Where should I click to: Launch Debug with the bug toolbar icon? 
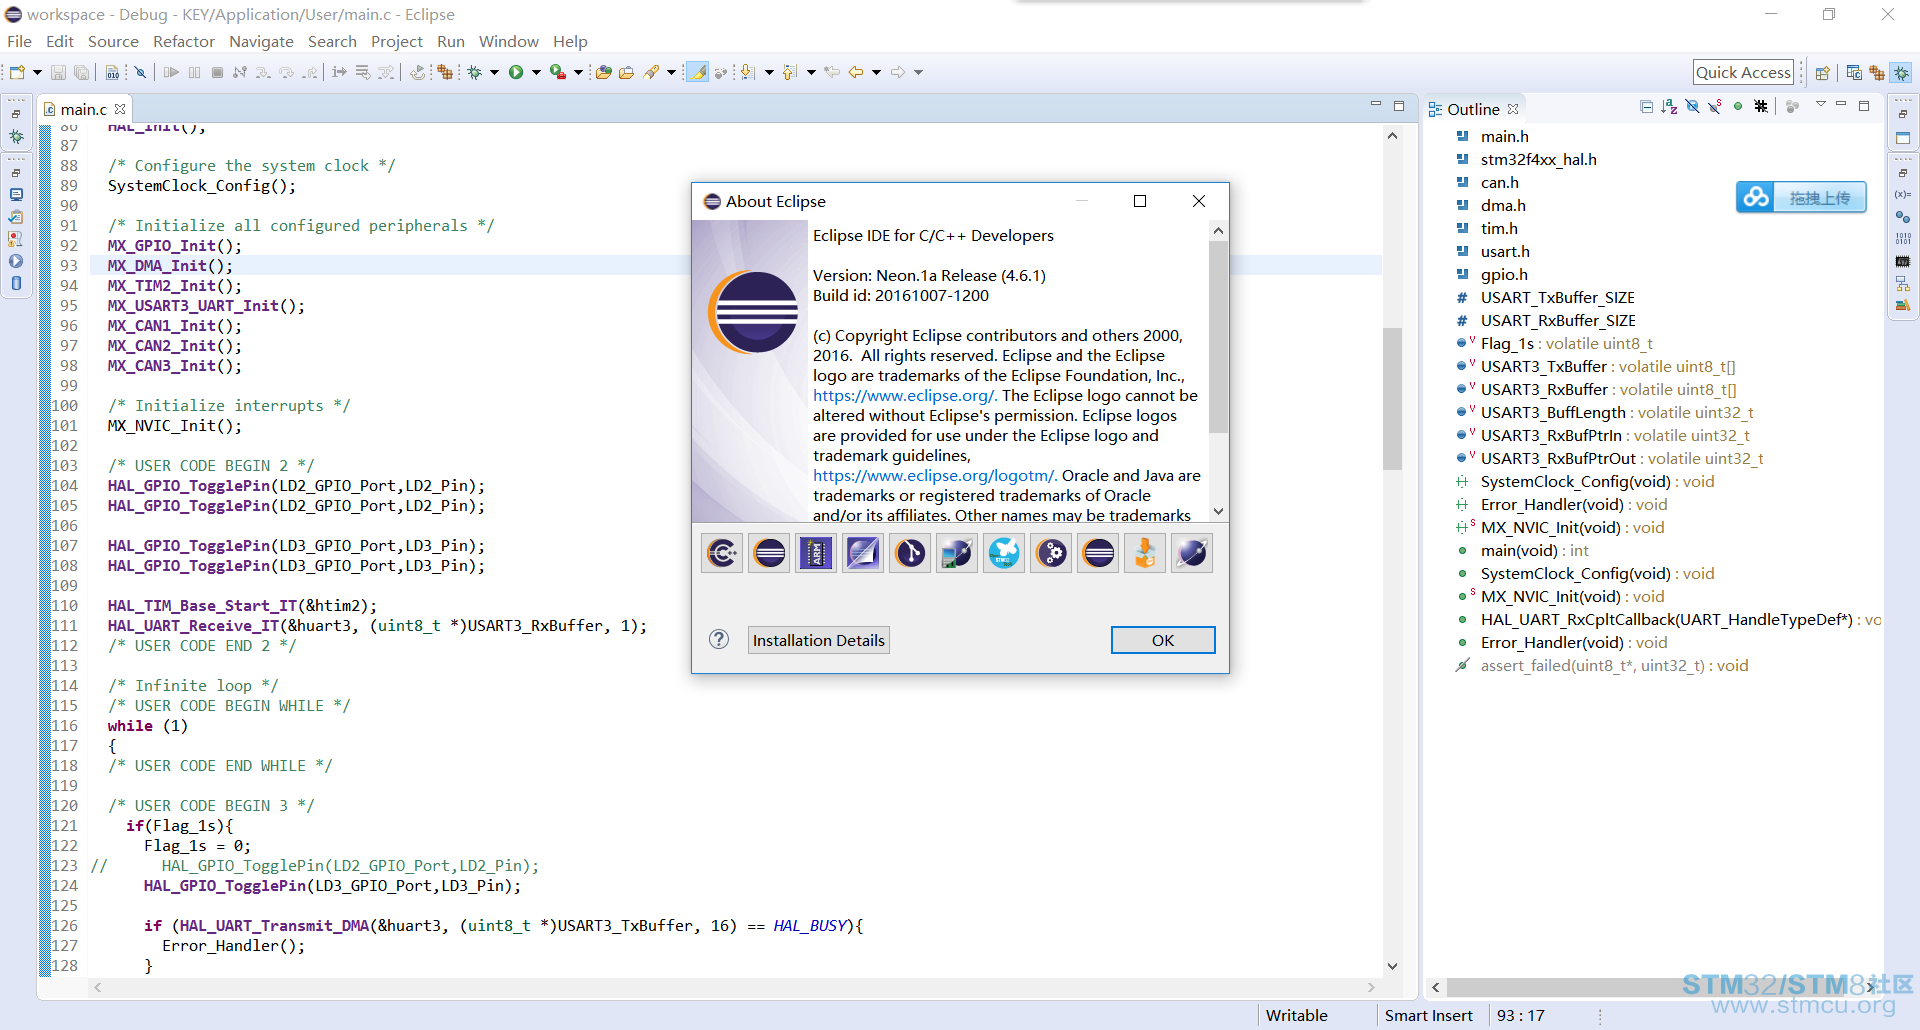pyautogui.click(x=475, y=72)
